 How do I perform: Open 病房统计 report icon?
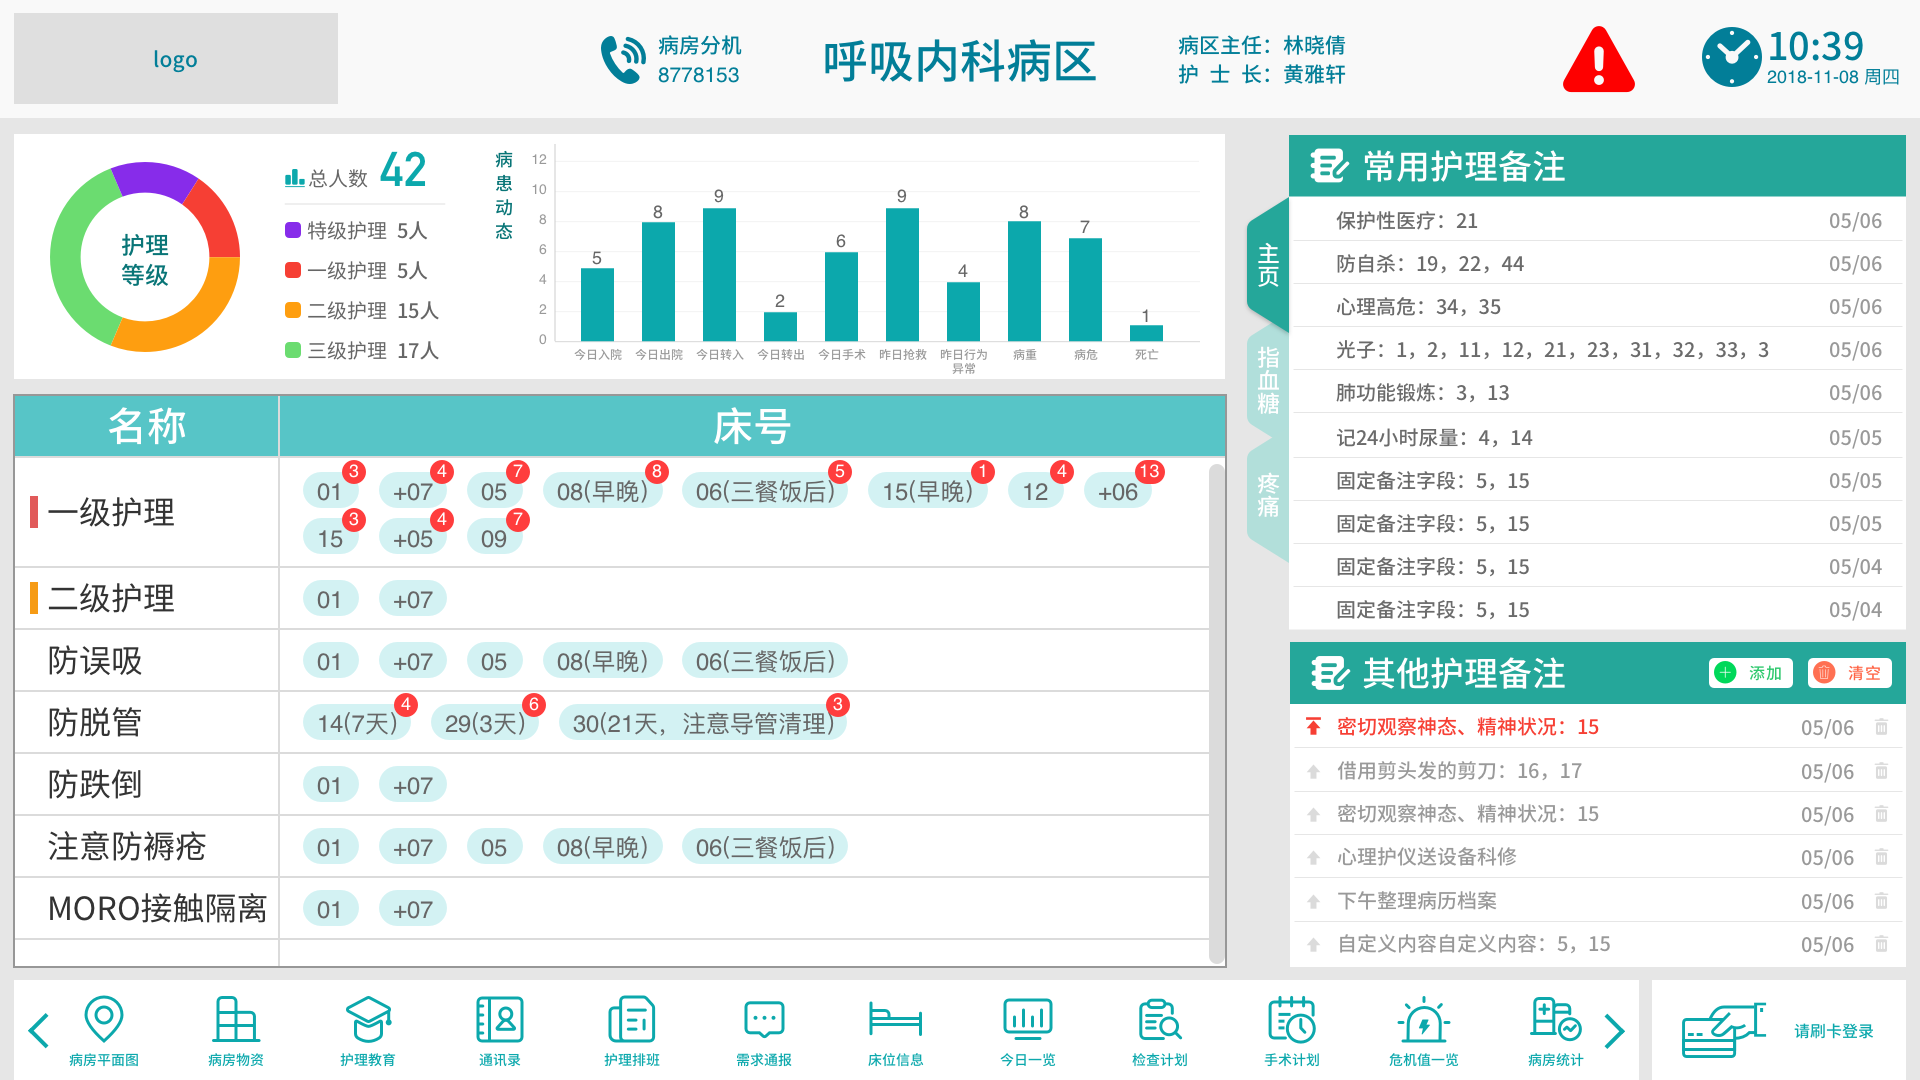click(1556, 1019)
